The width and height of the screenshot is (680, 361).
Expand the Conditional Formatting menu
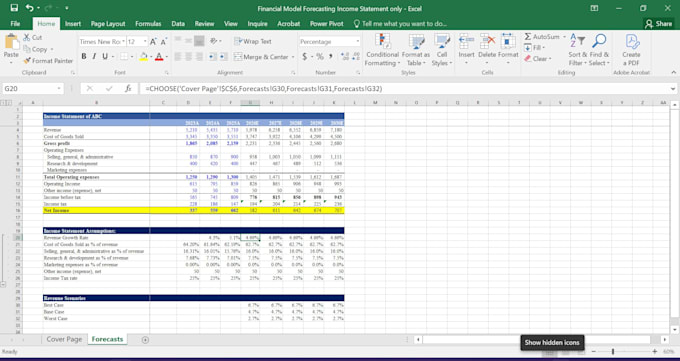point(382,50)
